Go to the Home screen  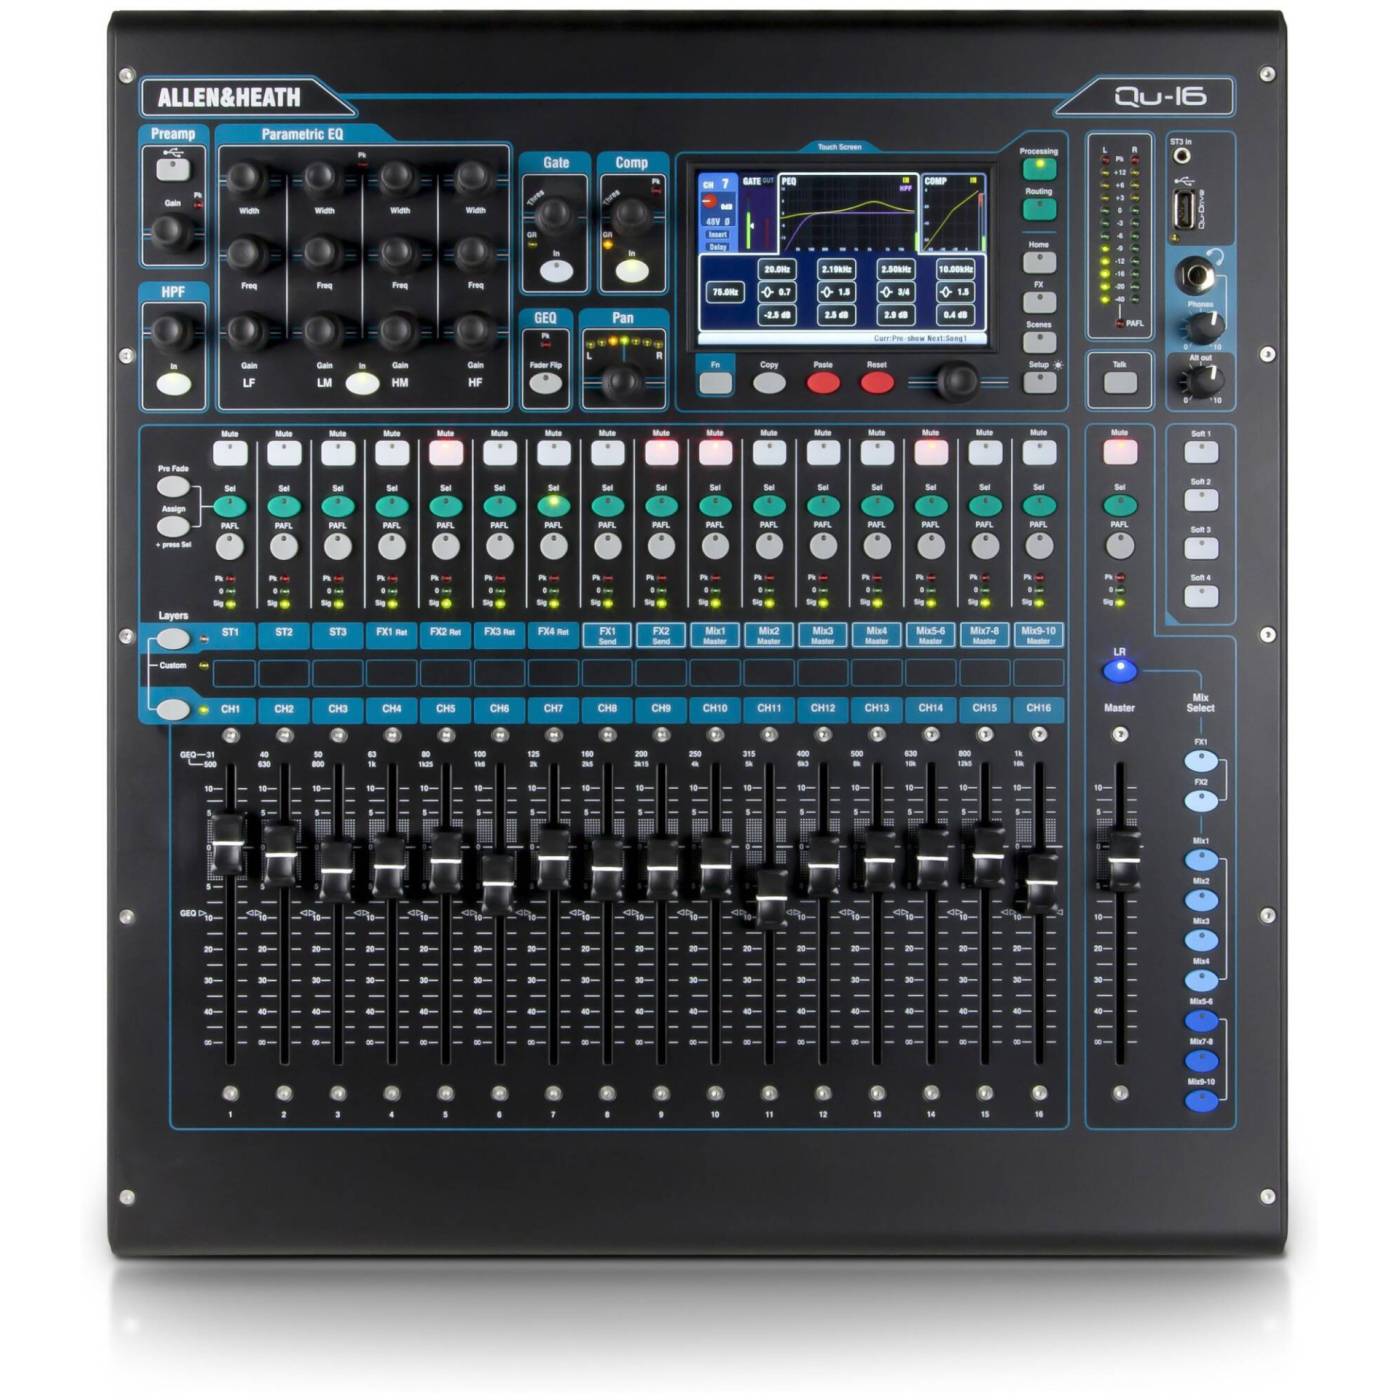[x=1039, y=262]
